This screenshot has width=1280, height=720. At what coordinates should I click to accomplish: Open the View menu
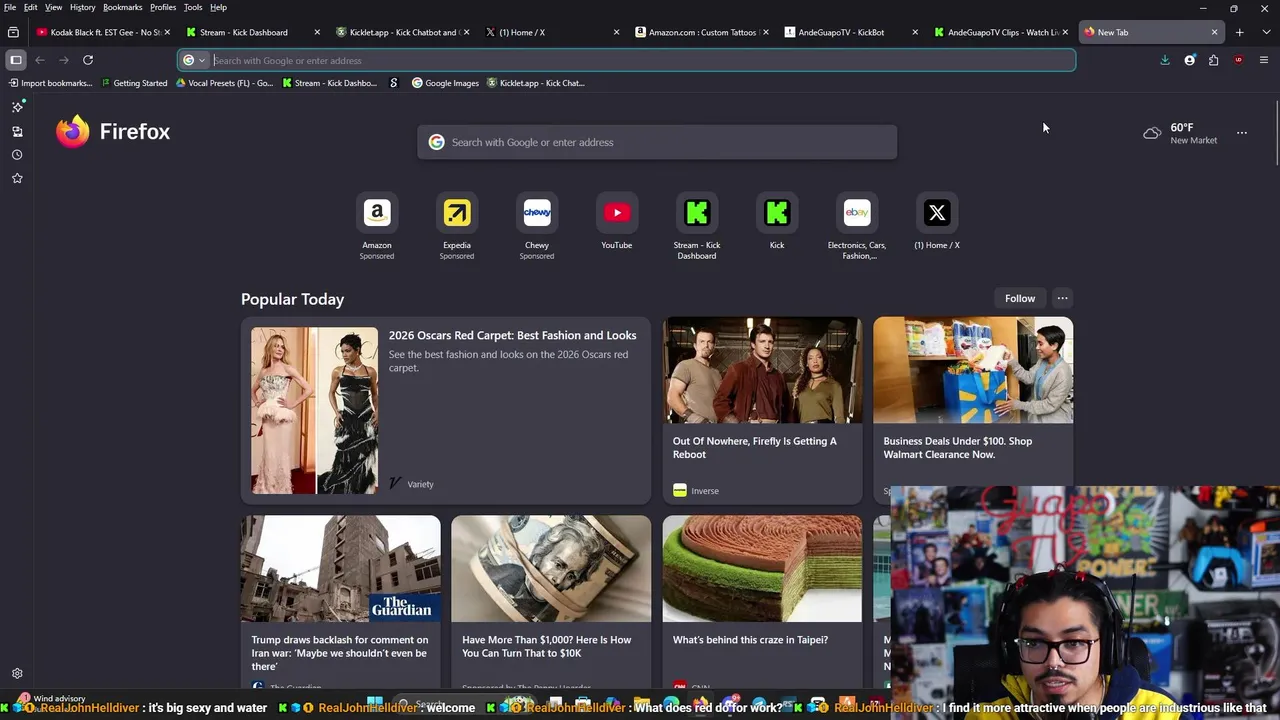pyautogui.click(x=54, y=7)
